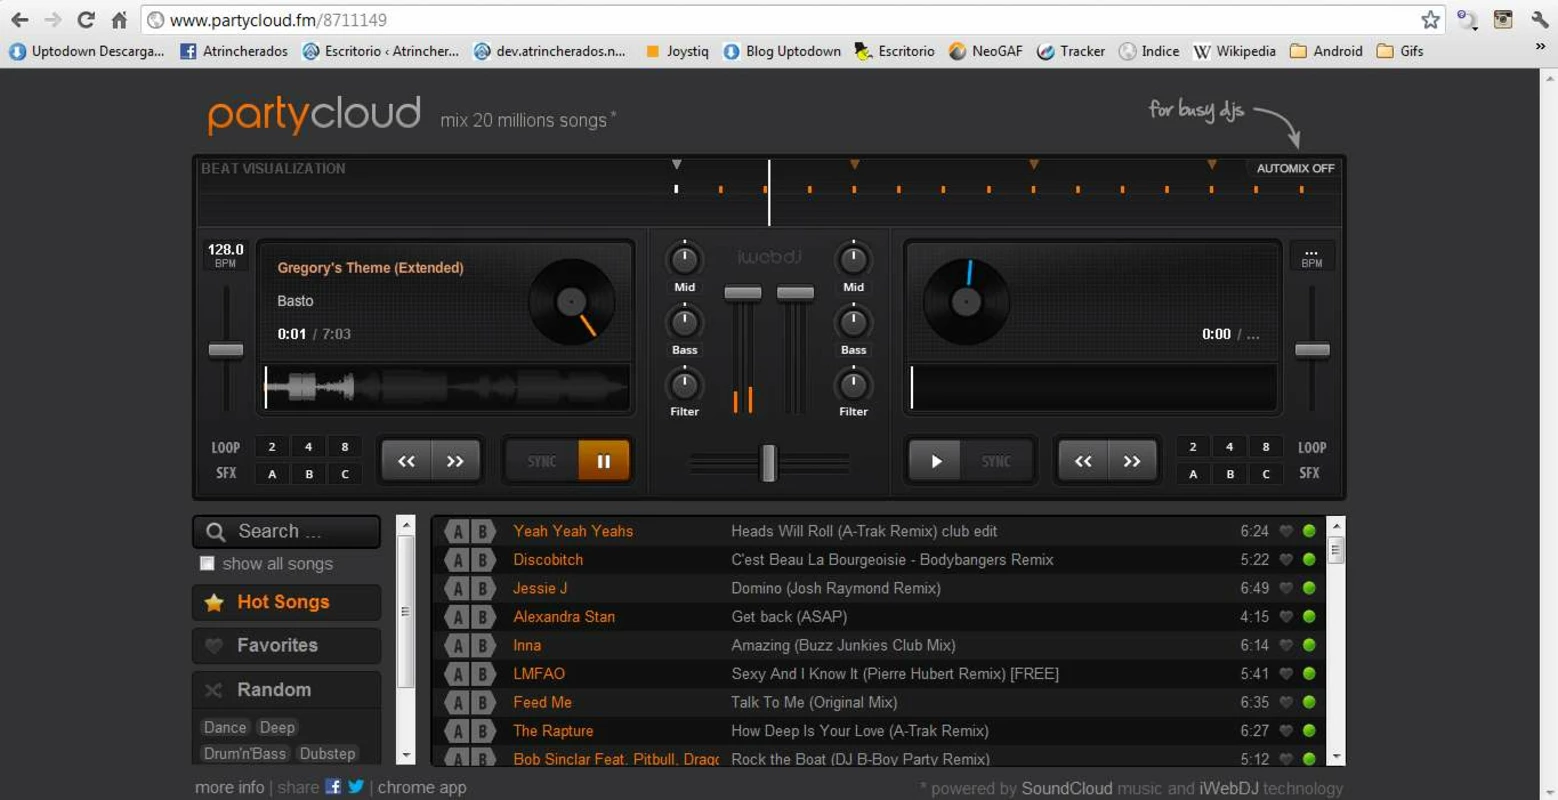Set left deck loop to 4
1558x800 pixels.
[x=308, y=447]
